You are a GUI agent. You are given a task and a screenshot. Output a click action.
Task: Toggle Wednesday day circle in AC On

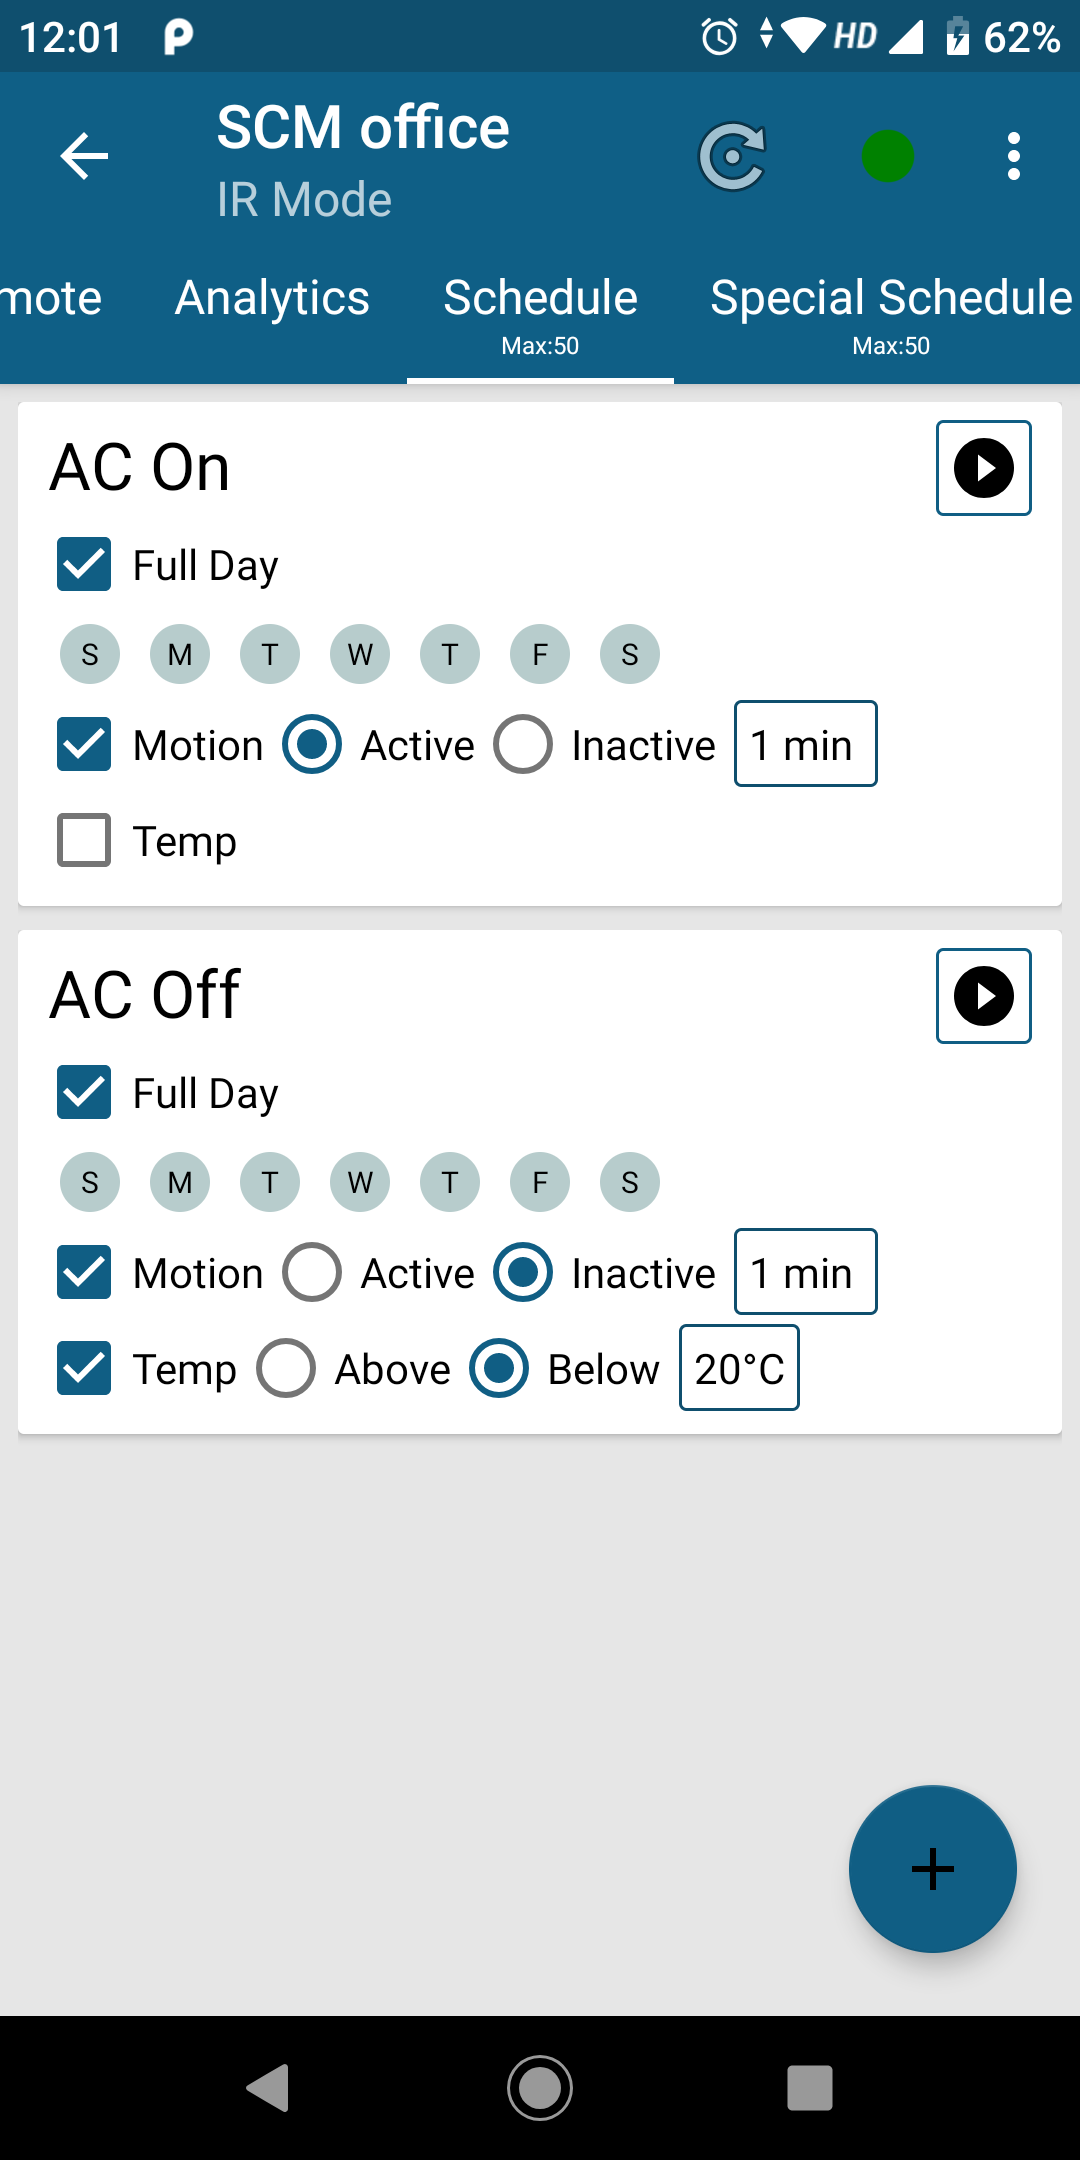click(x=360, y=654)
